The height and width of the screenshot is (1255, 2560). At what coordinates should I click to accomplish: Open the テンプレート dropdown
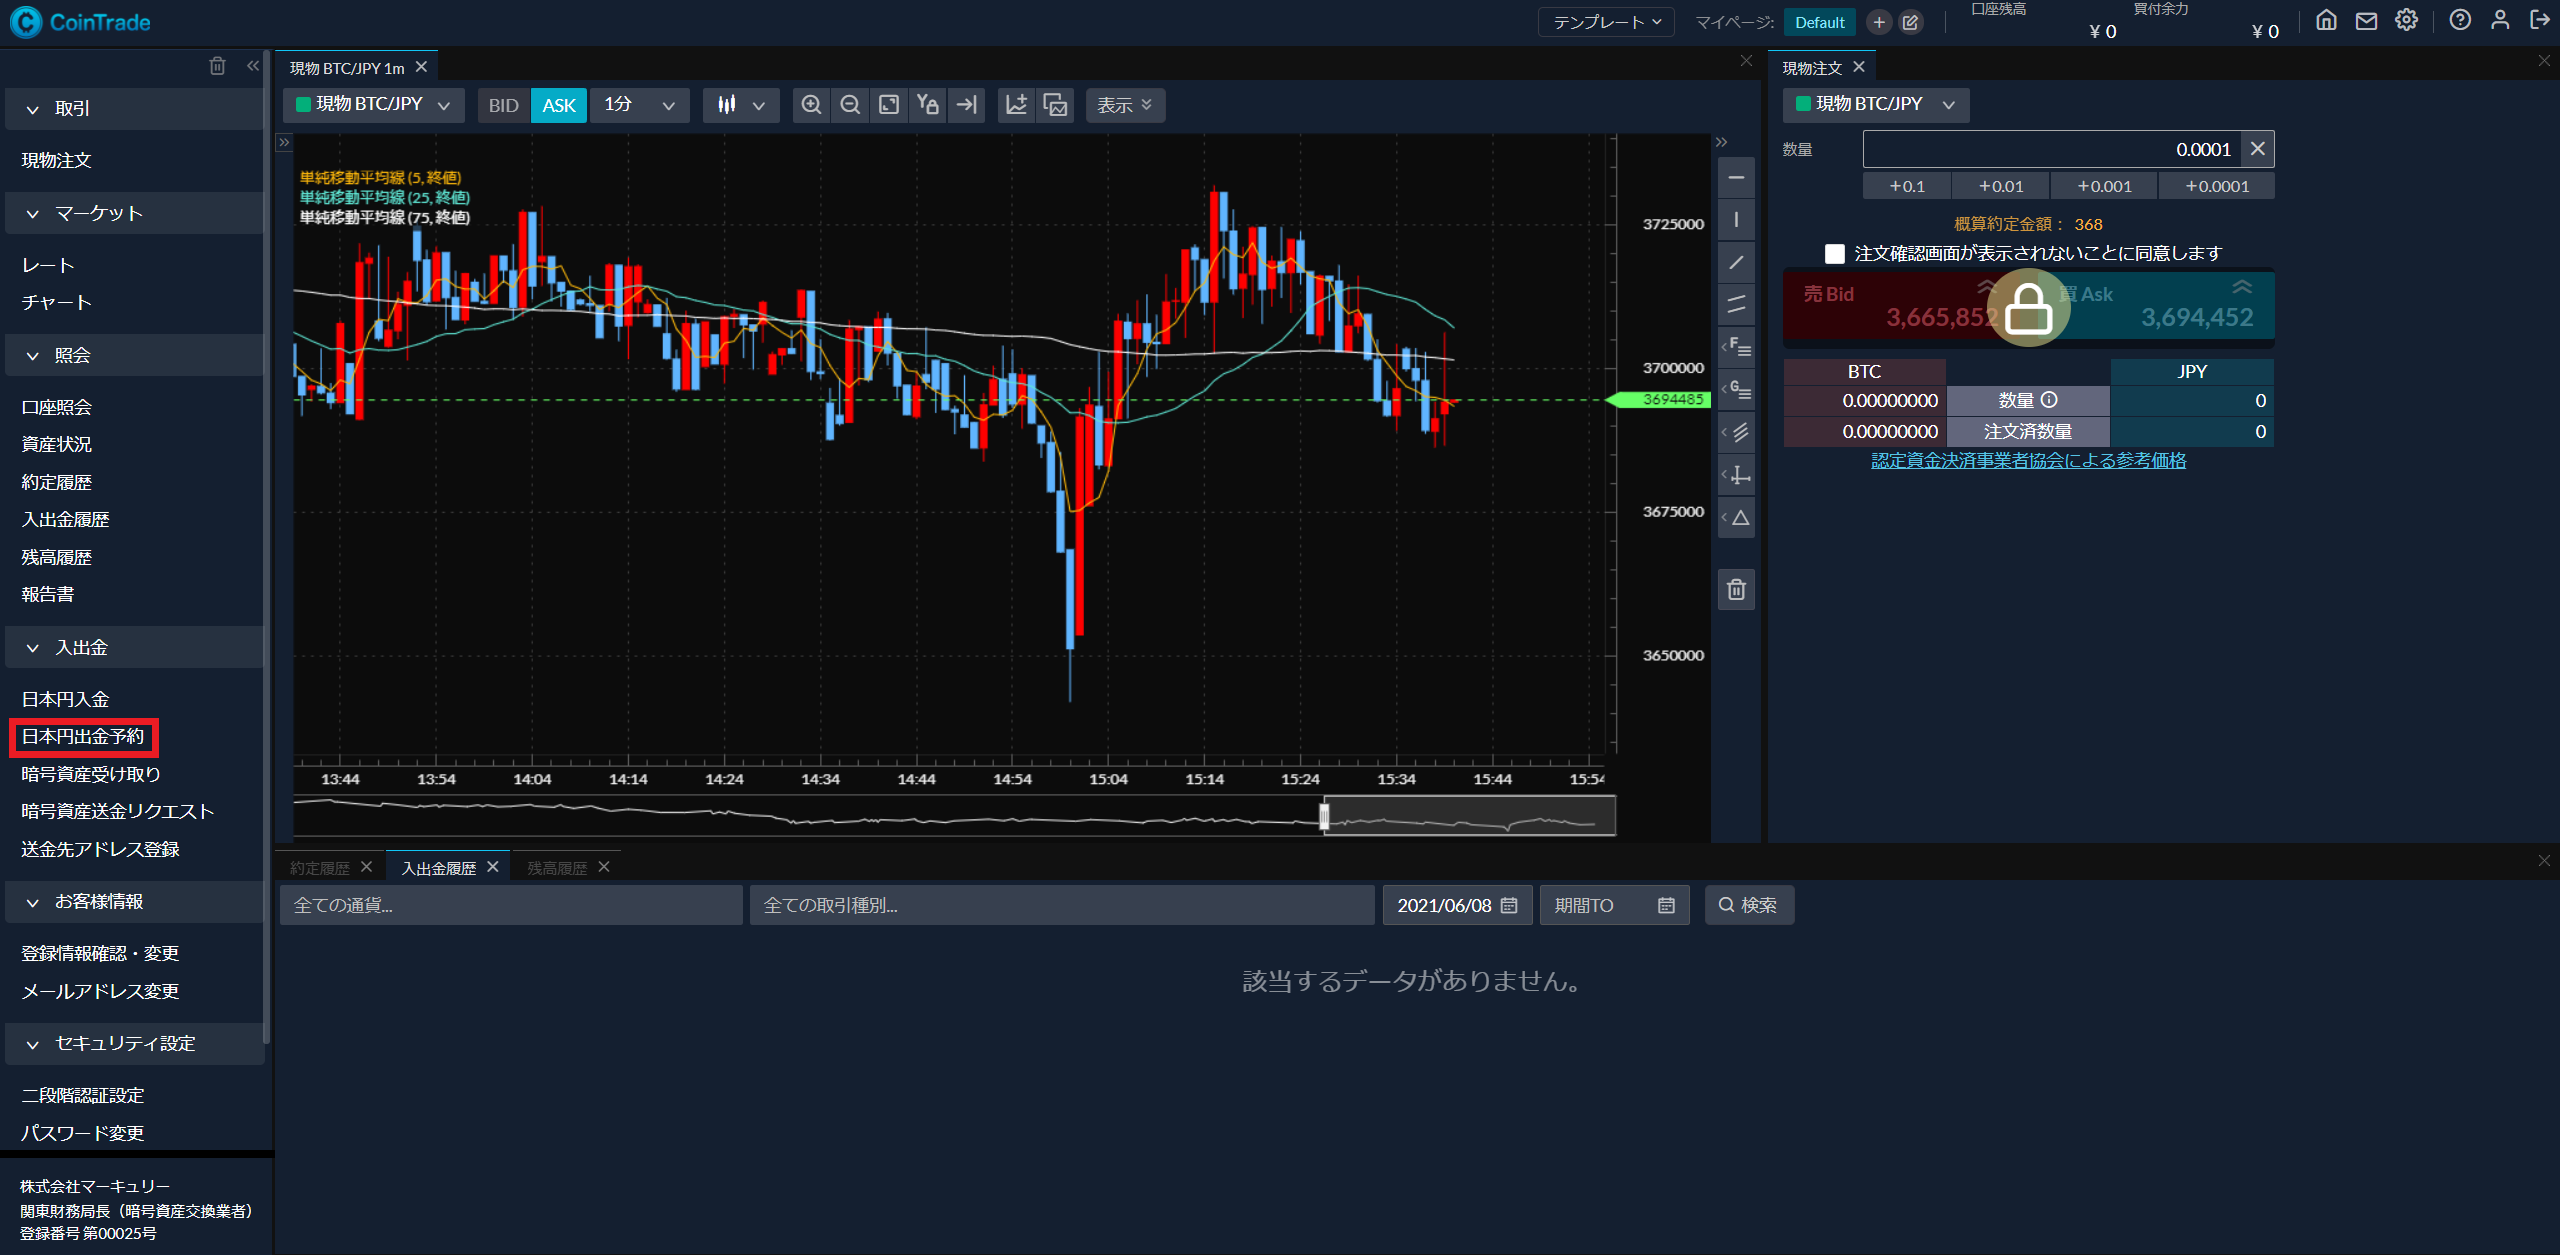coord(1606,22)
